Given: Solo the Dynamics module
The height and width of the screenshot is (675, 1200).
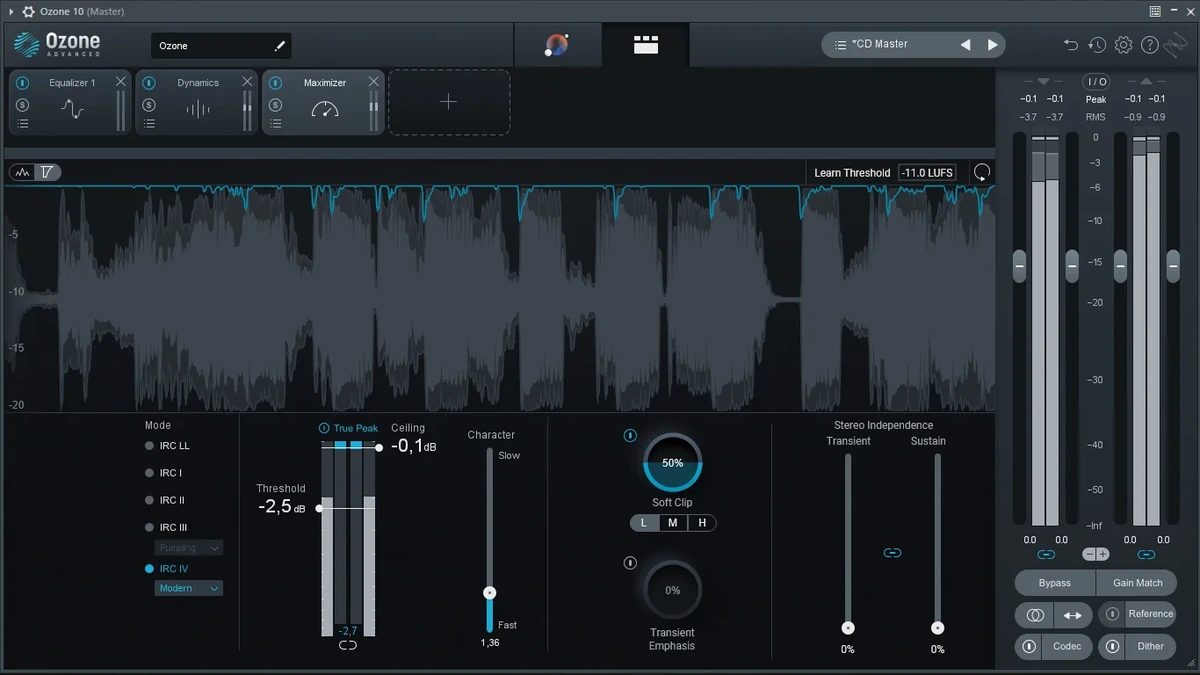Looking at the screenshot, I should [x=149, y=105].
